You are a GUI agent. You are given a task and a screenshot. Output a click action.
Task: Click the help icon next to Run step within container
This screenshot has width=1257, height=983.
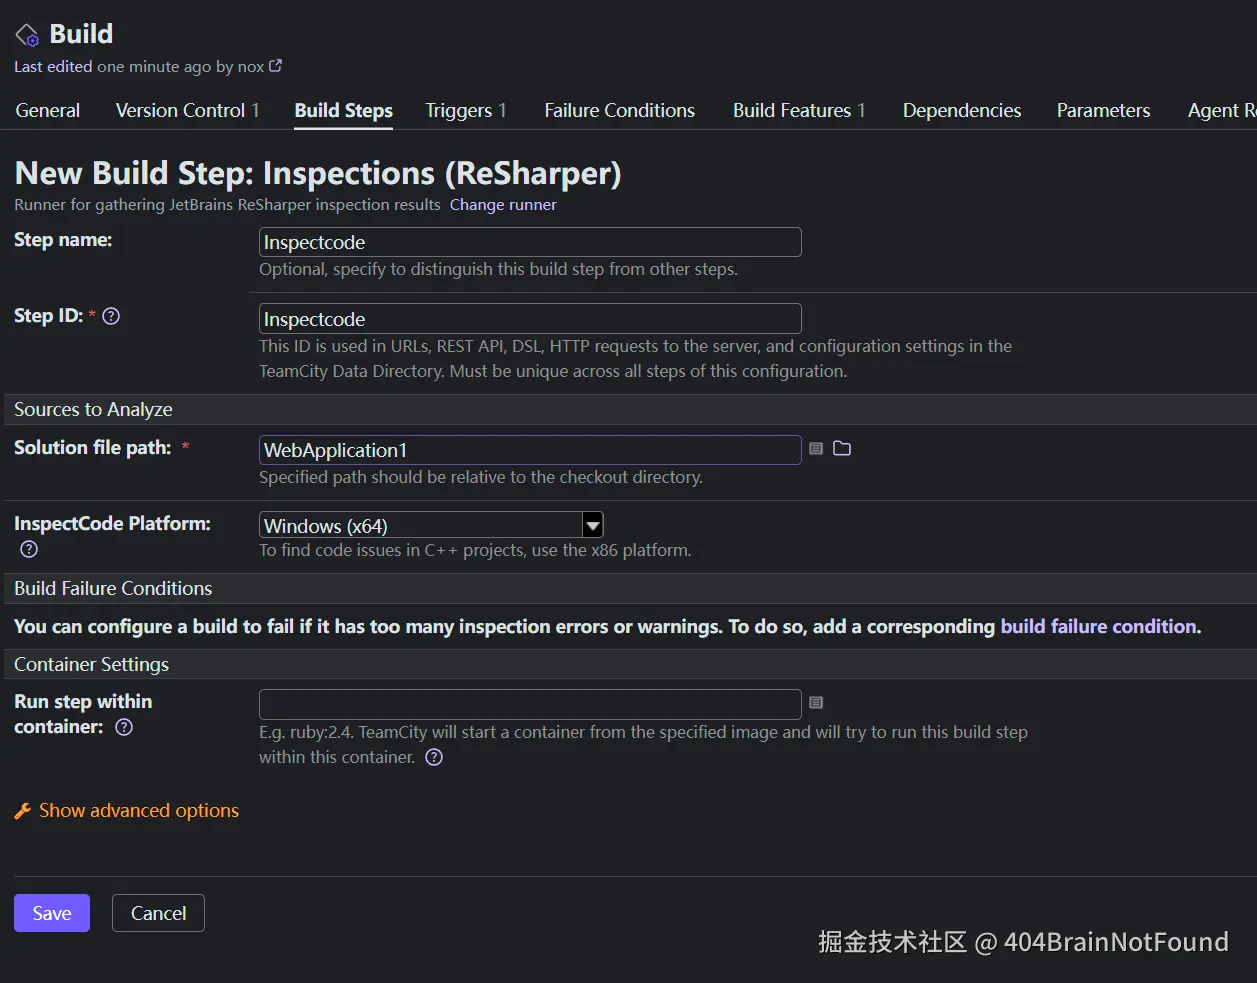tap(124, 727)
